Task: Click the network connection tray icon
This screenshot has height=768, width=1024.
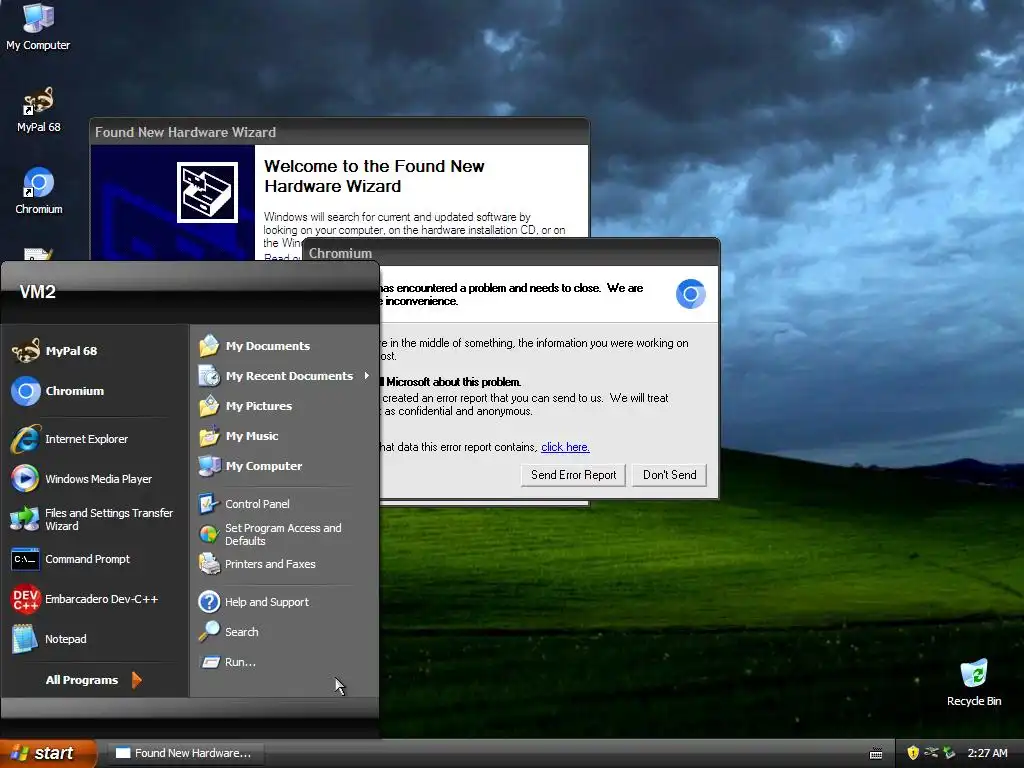Action: click(931, 753)
